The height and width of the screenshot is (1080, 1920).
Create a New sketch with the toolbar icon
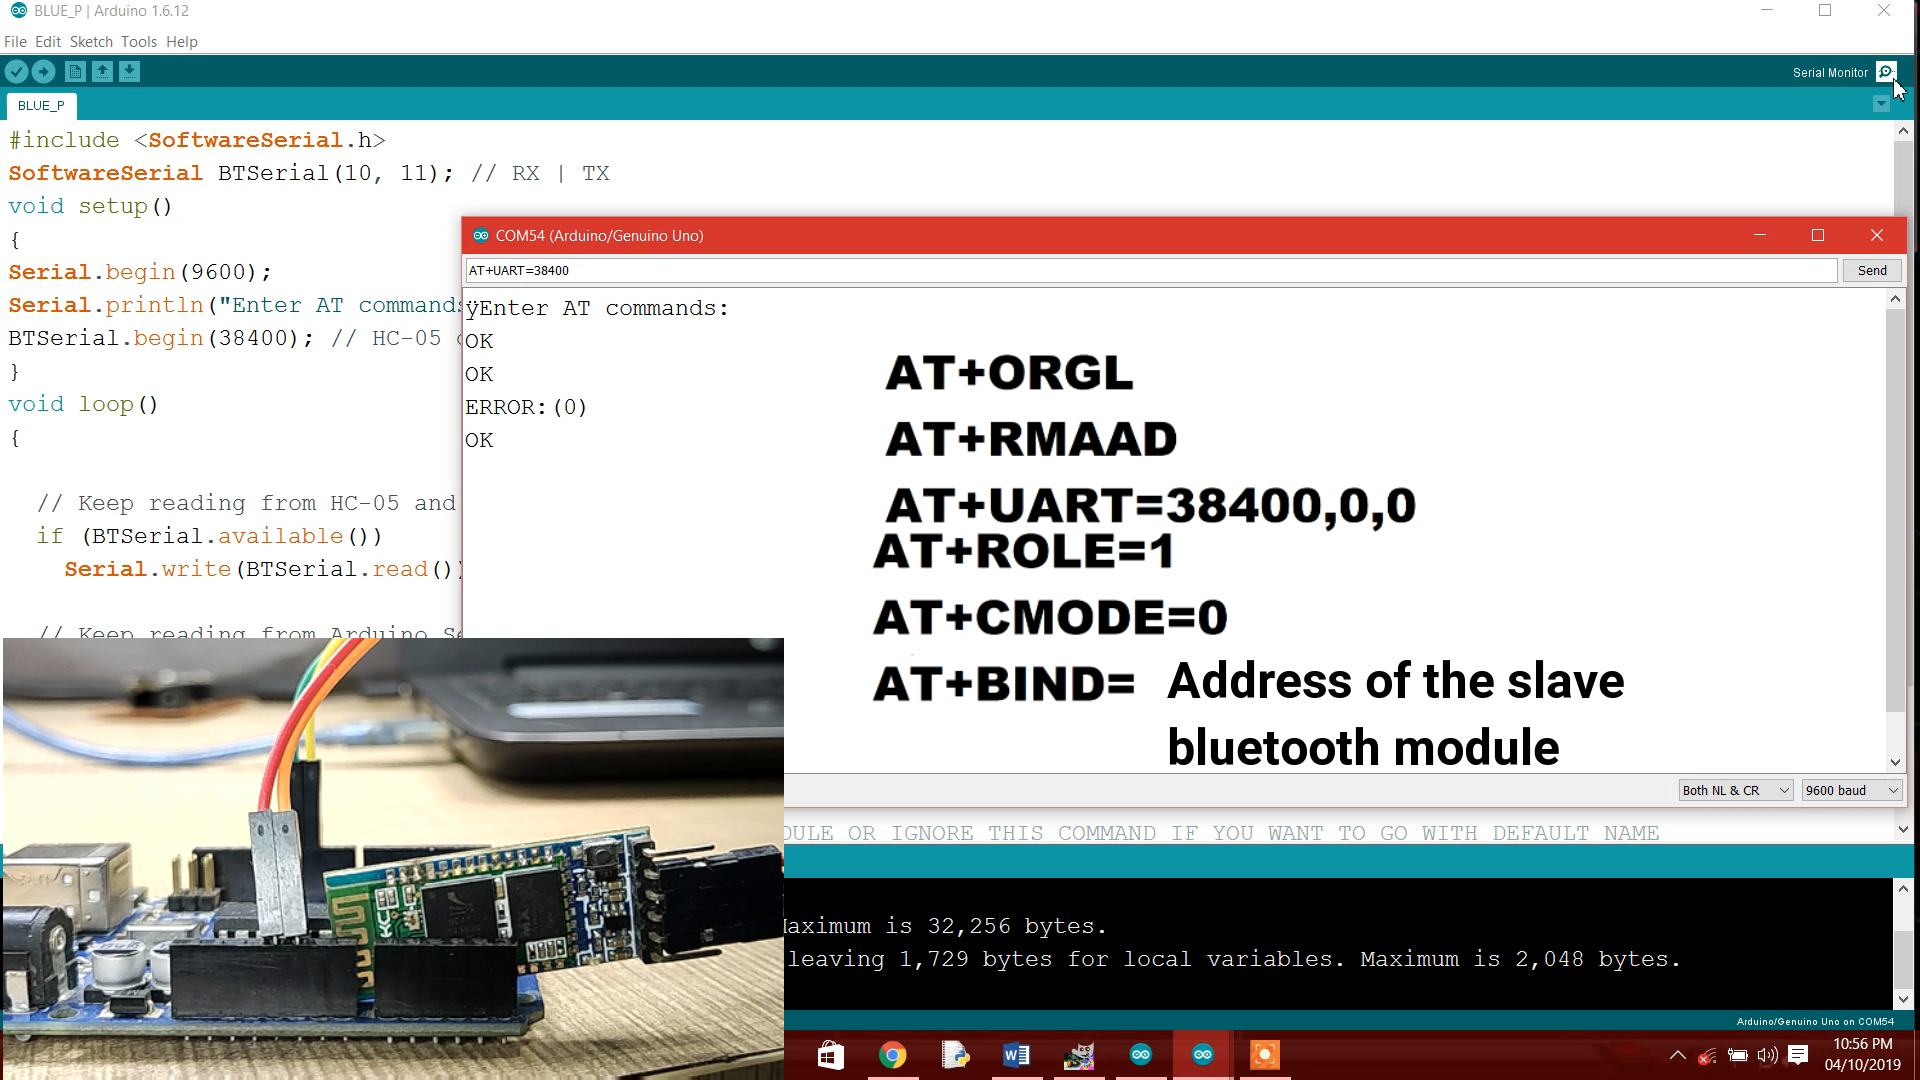pos(75,71)
